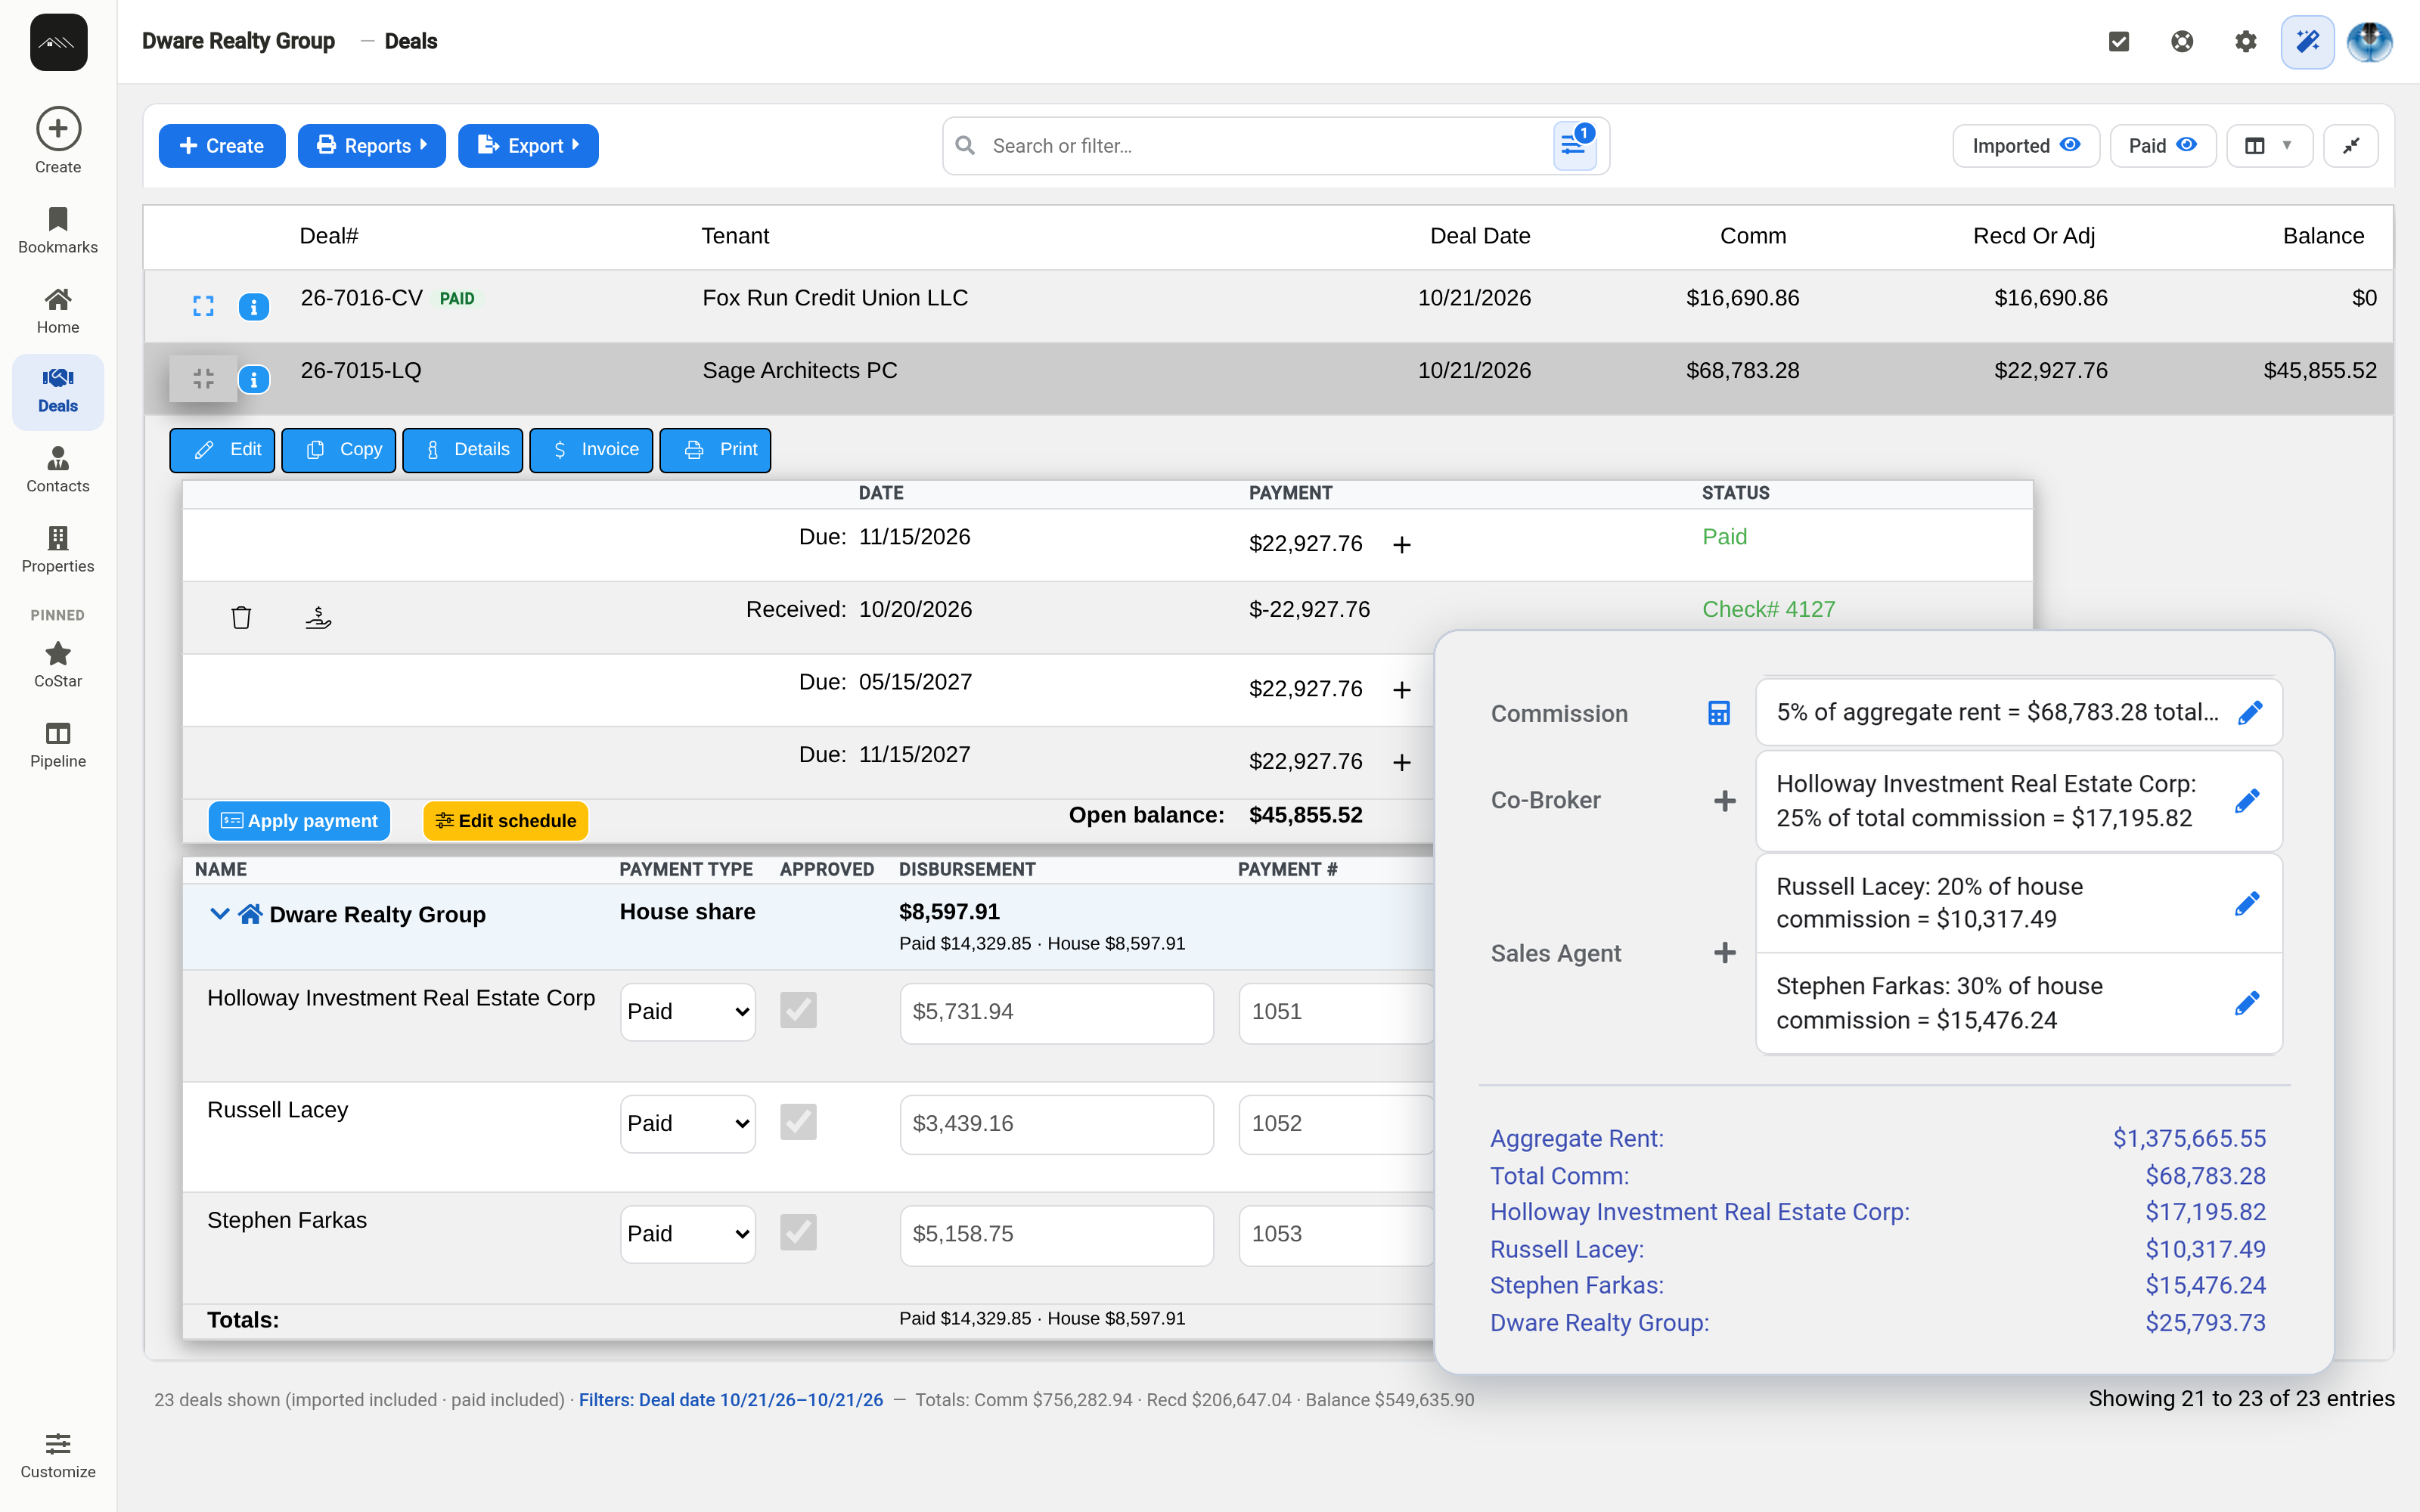Click the magic wand icon button
Image resolution: width=2420 pixels, height=1512 pixels.
2307,41
